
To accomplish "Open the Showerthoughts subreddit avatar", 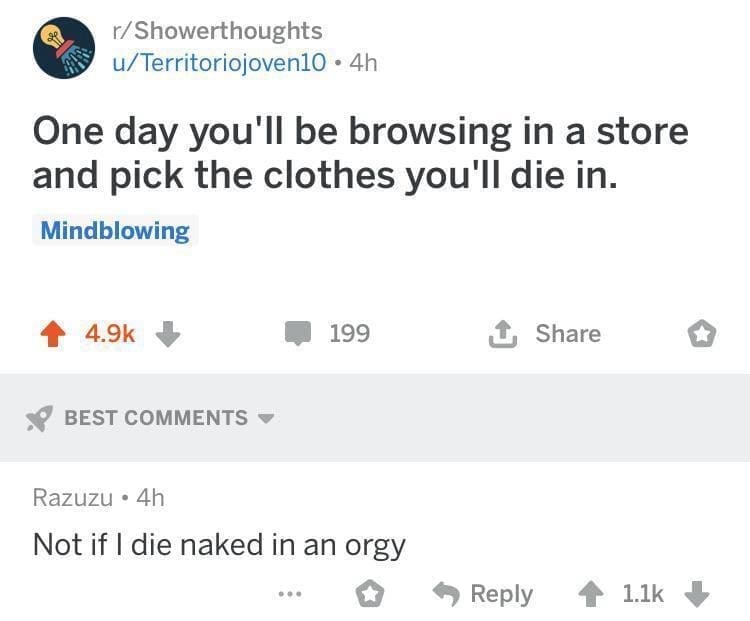I will (65, 47).
